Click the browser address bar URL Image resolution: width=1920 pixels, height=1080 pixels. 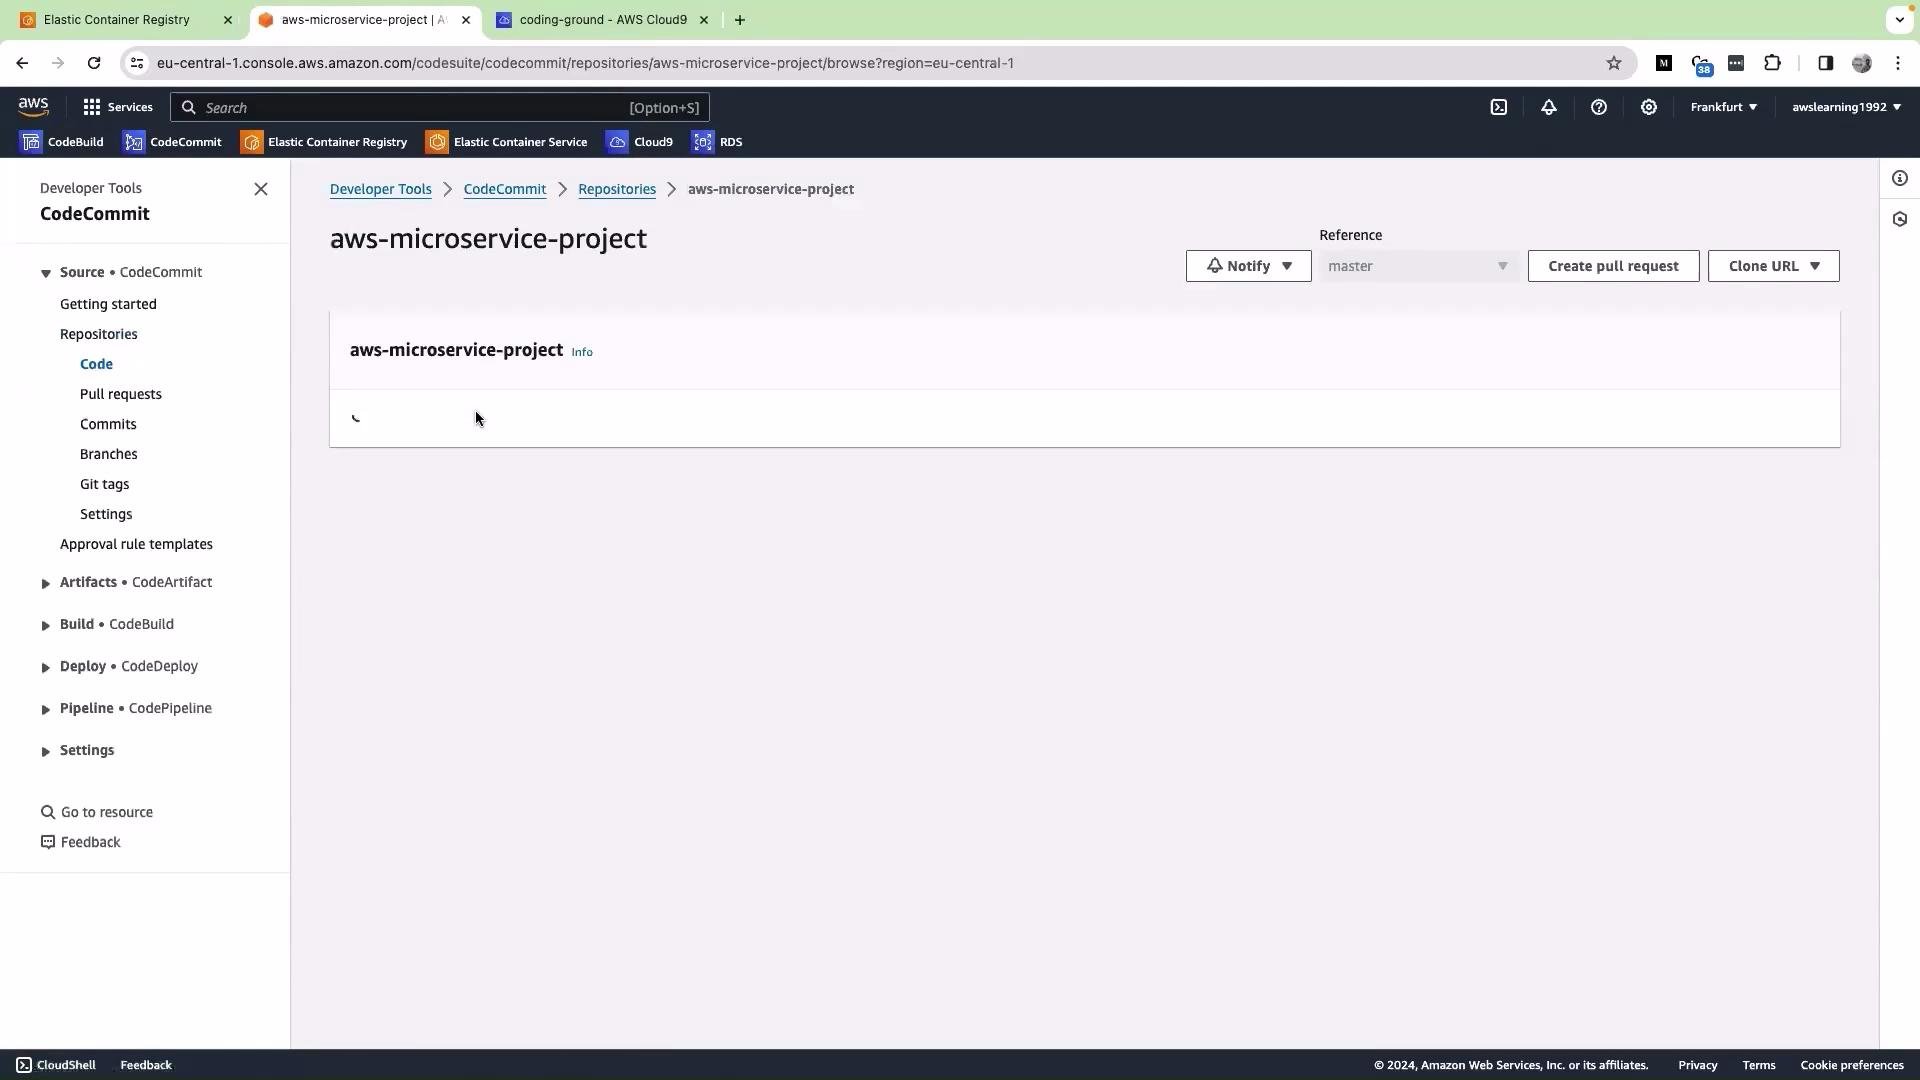(585, 63)
